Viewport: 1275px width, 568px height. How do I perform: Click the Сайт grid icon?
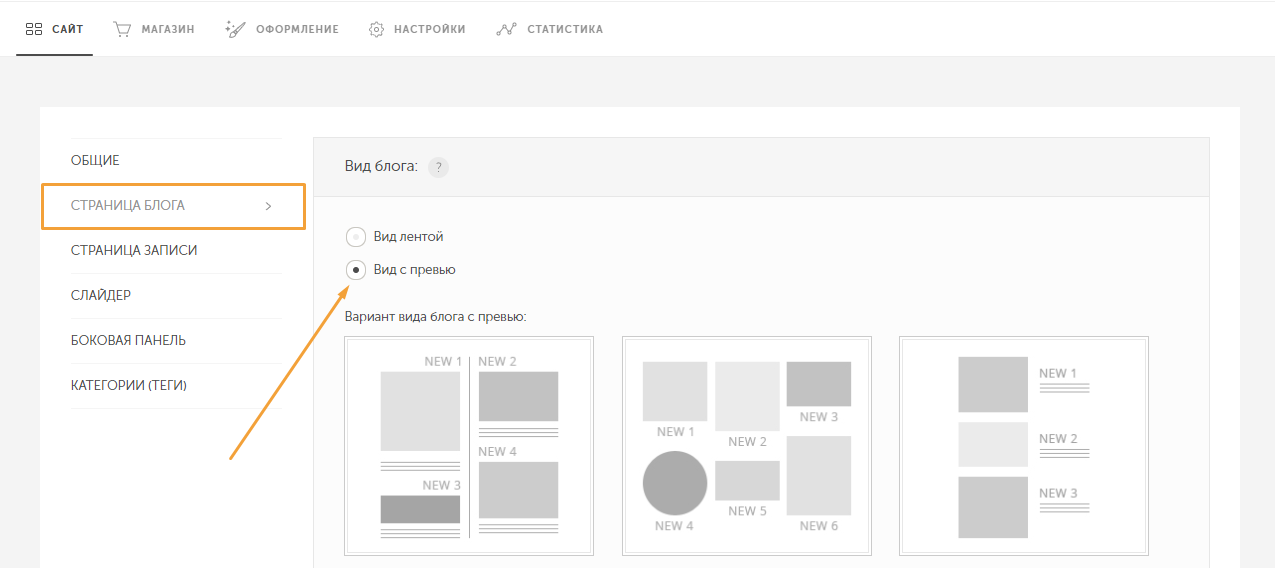click(x=33, y=29)
